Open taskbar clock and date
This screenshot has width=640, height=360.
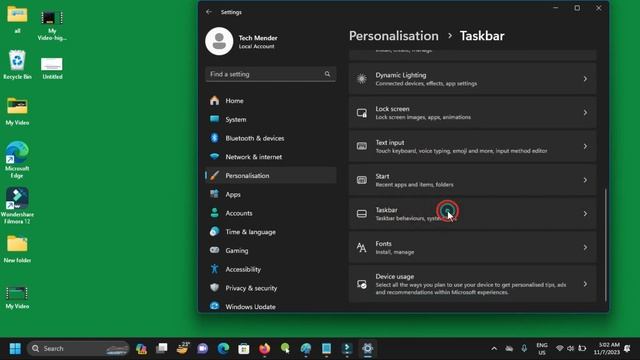pos(607,349)
